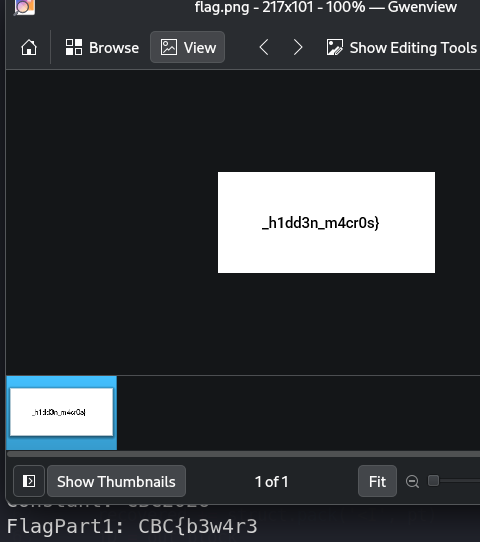Go to next image arrow
Image resolution: width=480 pixels, height=542 pixels.
click(x=298, y=47)
